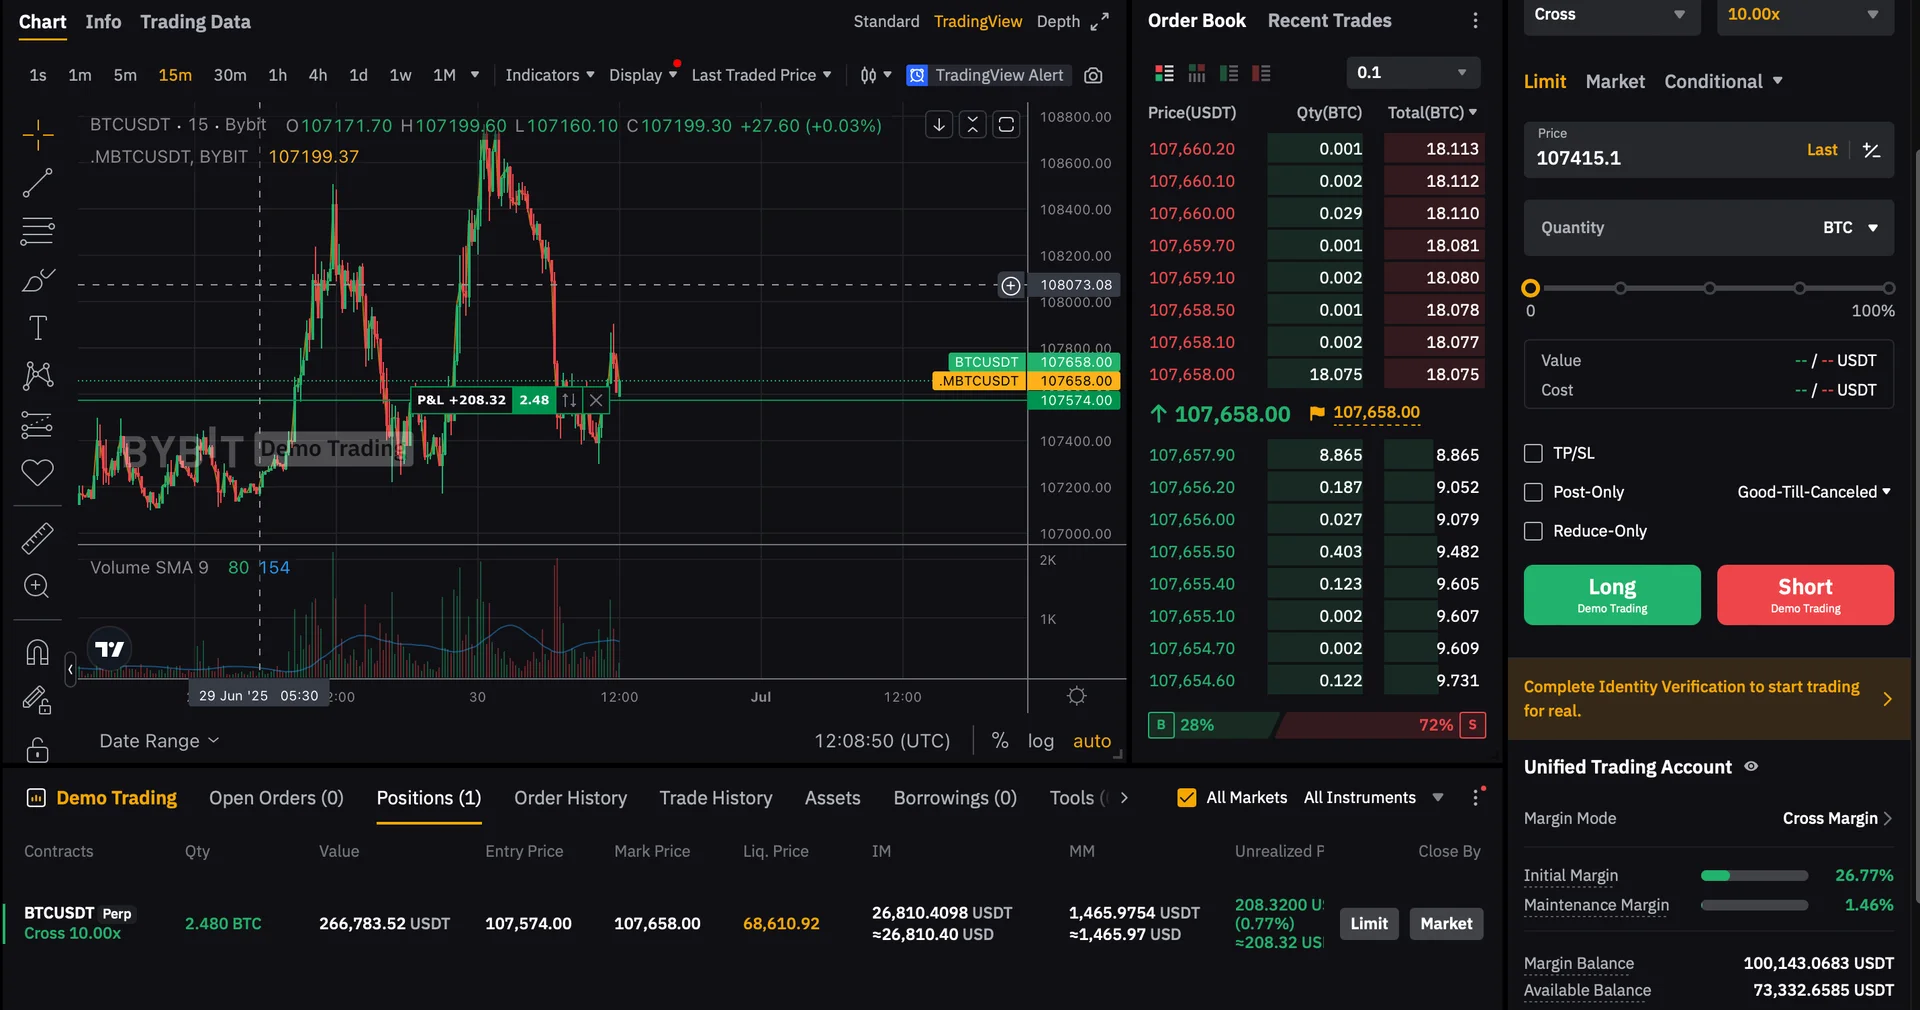Screen dimensions: 1920x1010
Task: Select the trend line drawing tool
Action: click(37, 183)
